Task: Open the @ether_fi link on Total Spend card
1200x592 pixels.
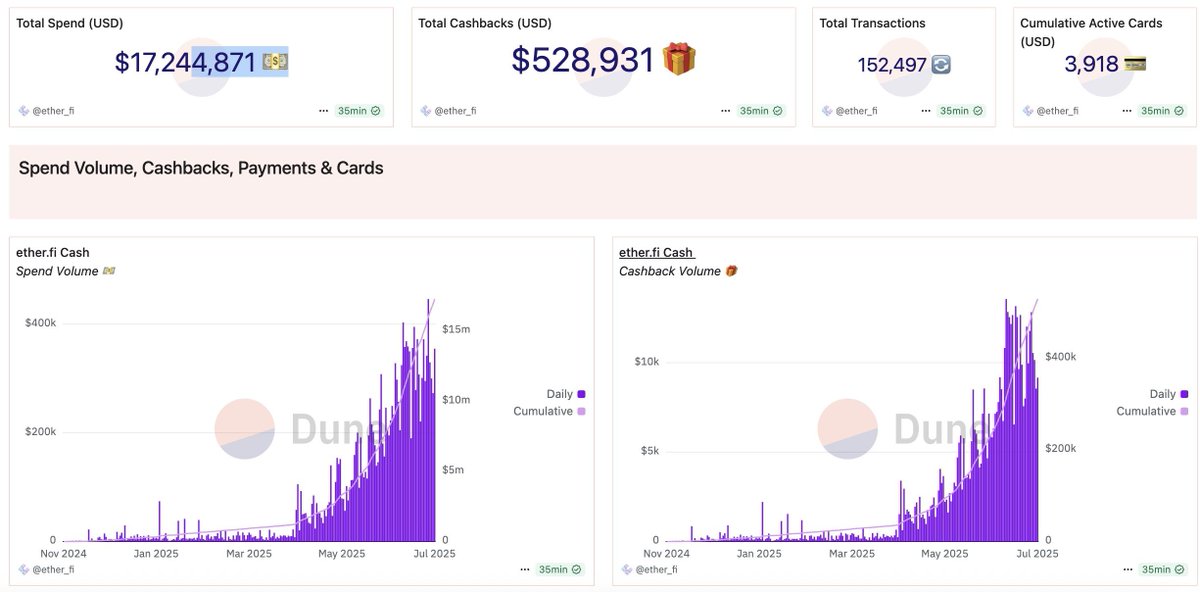Action: click(53, 111)
